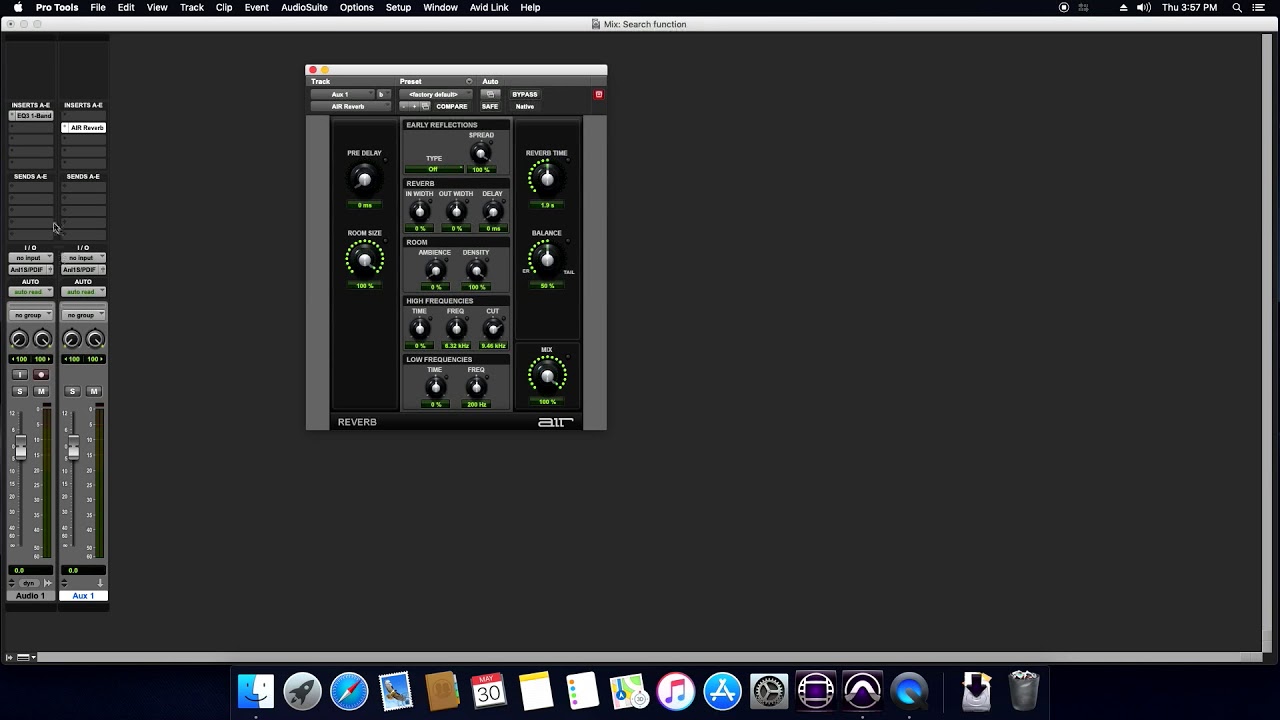This screenshot has height=720, width=1280.
Task: Click the Reverb In Width knob
Action: point(420,211)
